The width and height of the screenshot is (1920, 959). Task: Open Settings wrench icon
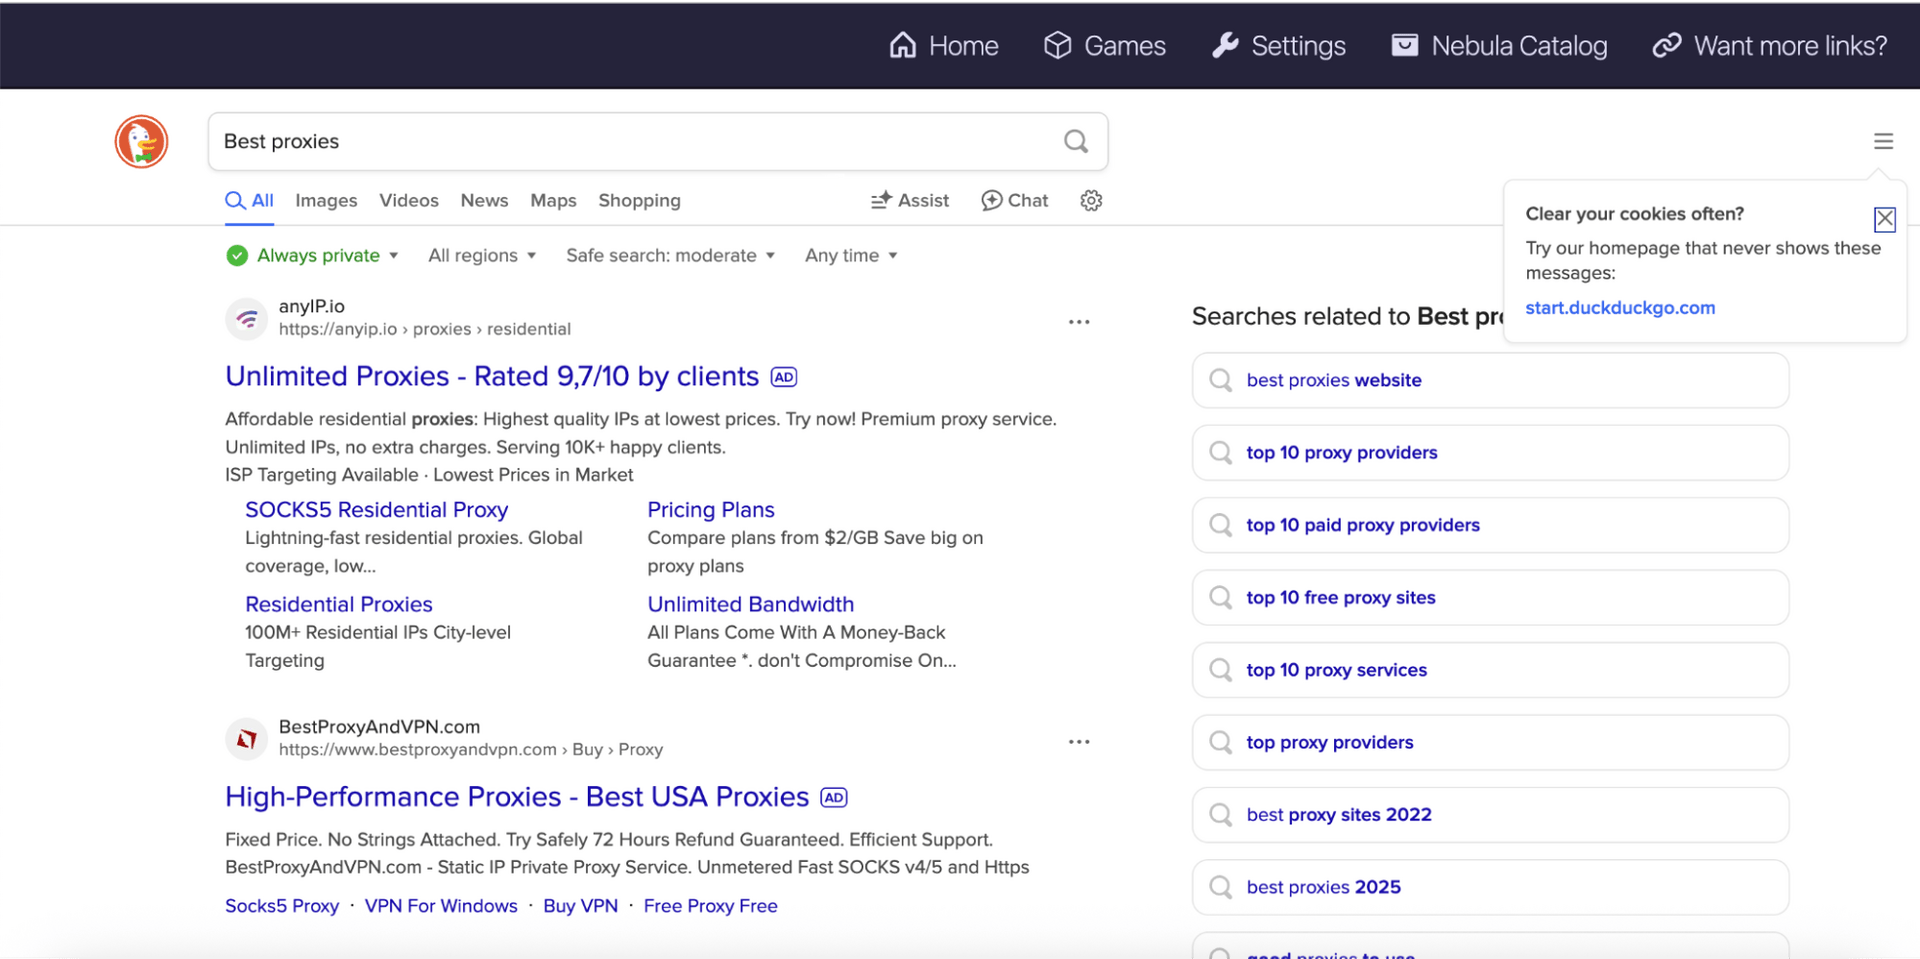pyautogui.click(x=1225, y=45)
